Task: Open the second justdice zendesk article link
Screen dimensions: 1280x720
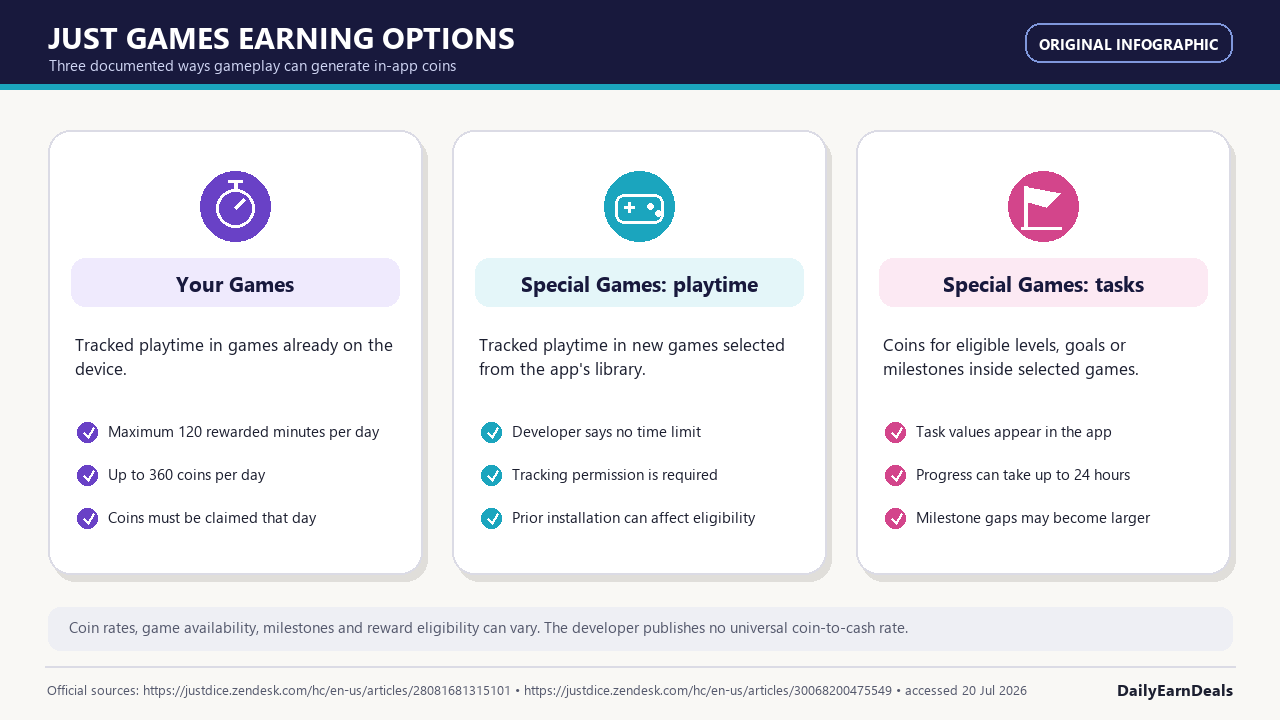Action: tap(708, 691)
